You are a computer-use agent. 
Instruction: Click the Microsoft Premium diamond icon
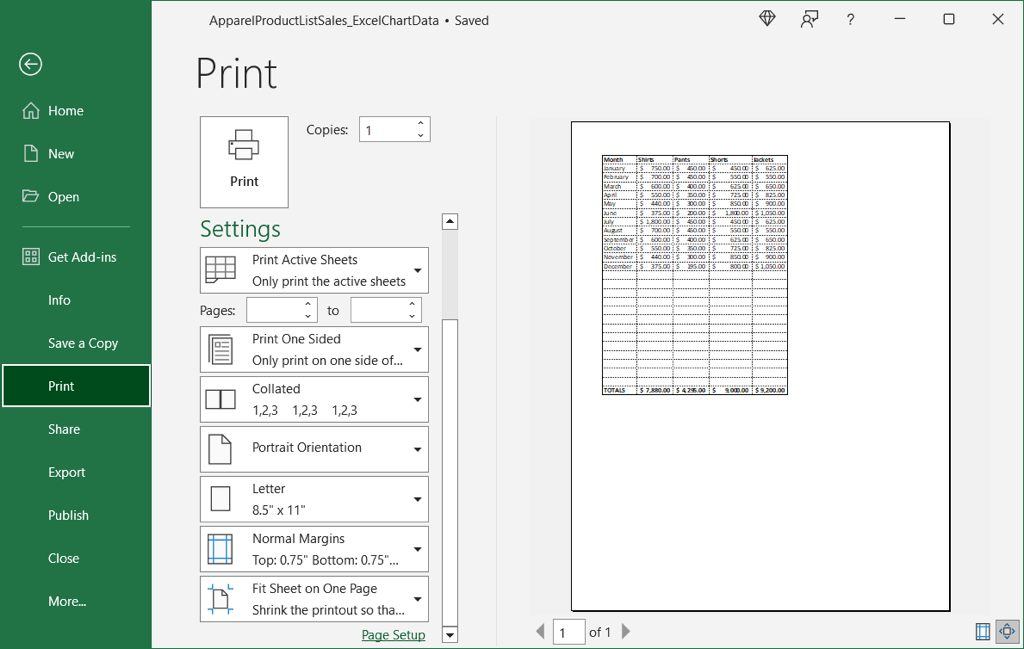767,19
